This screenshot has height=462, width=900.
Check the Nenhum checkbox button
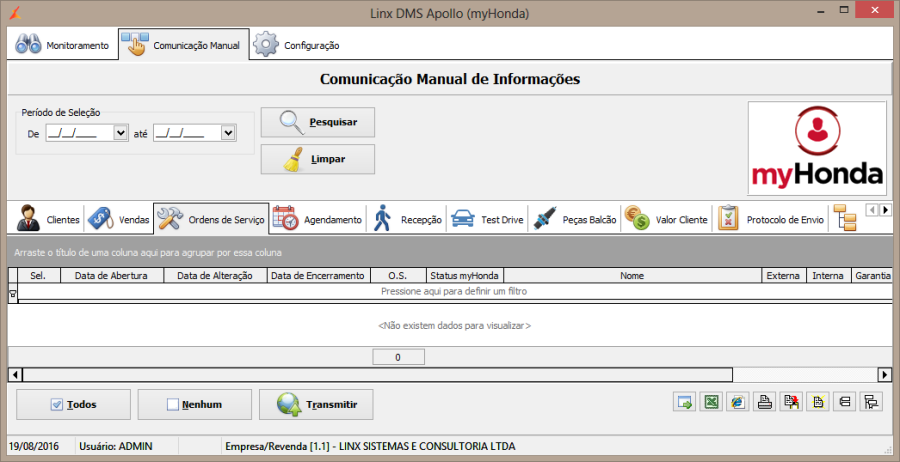pos(195,405)
